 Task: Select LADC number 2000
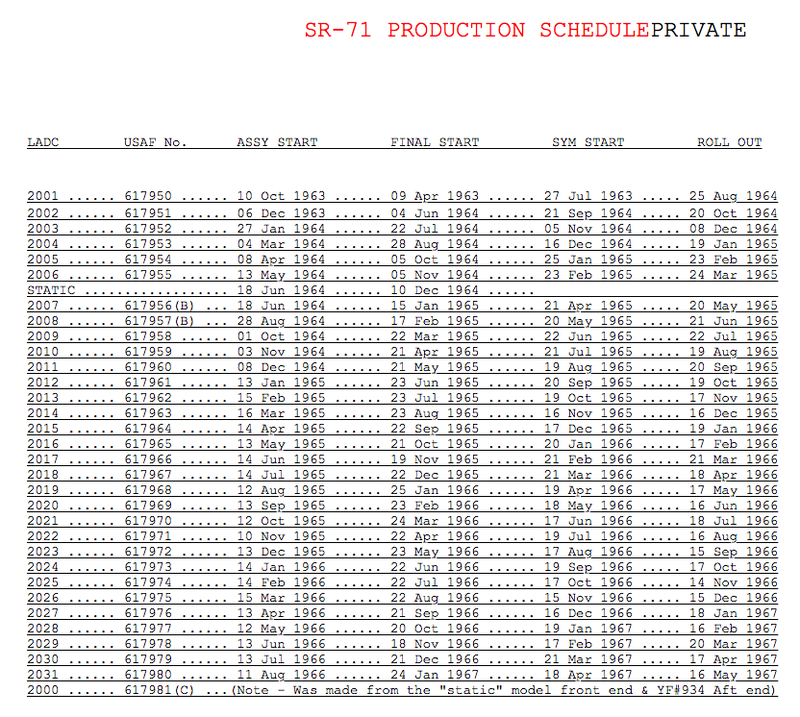pyautogui.click(x=43, y=690)
